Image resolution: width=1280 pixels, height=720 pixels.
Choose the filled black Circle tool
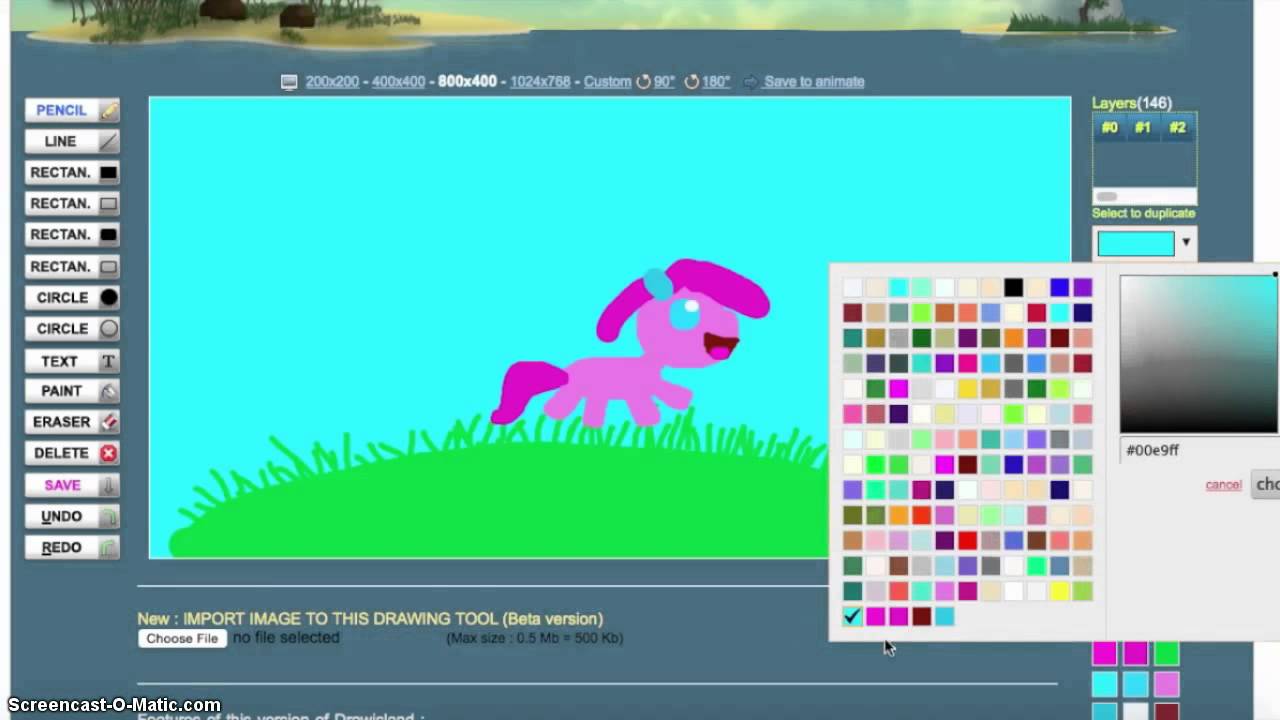(x=72, y=297)
